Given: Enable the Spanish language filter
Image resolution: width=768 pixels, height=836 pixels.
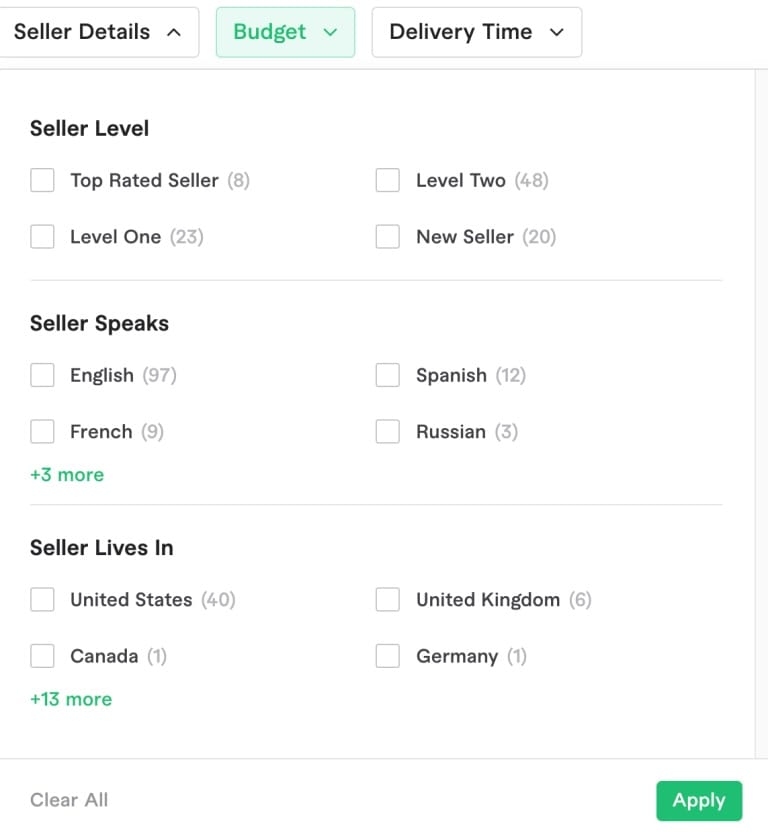Looking at the screenshot, I should pos(388,375).
